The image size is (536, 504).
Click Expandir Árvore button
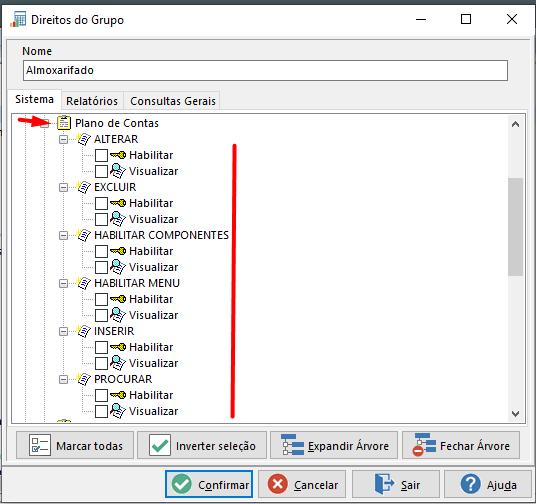pos(334,445)
